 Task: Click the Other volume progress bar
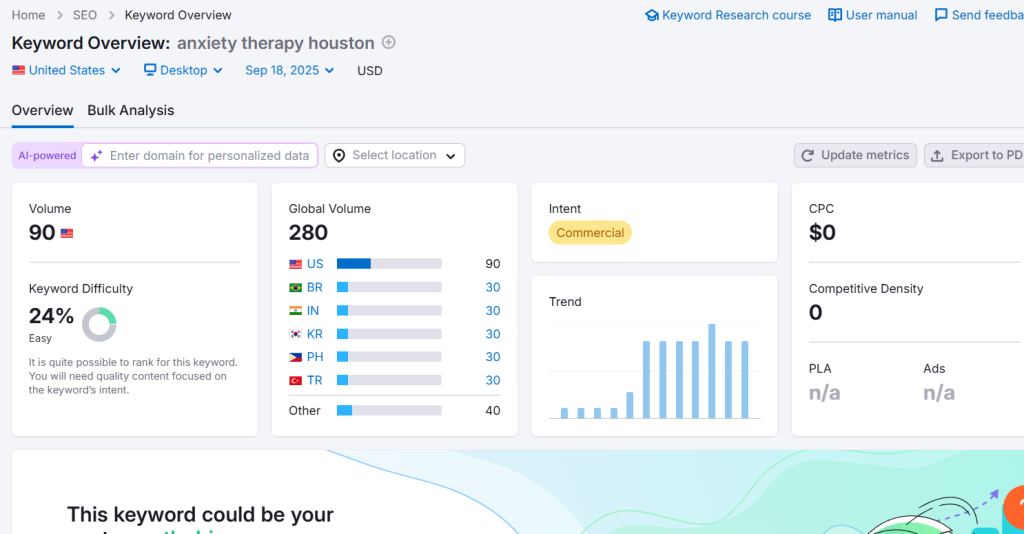pos(389,411)
